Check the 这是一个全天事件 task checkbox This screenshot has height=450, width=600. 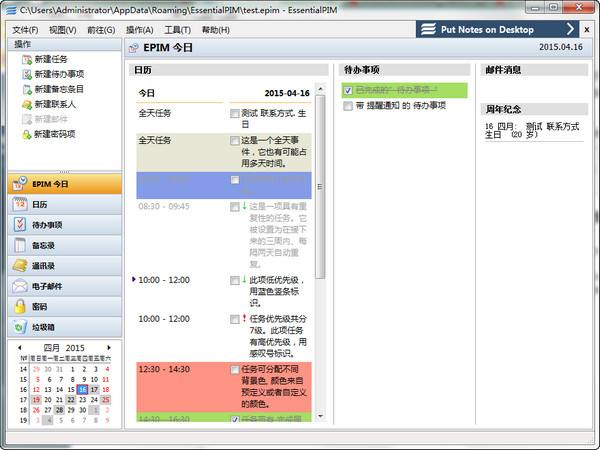pyautogui.click(x=235, y=140)
